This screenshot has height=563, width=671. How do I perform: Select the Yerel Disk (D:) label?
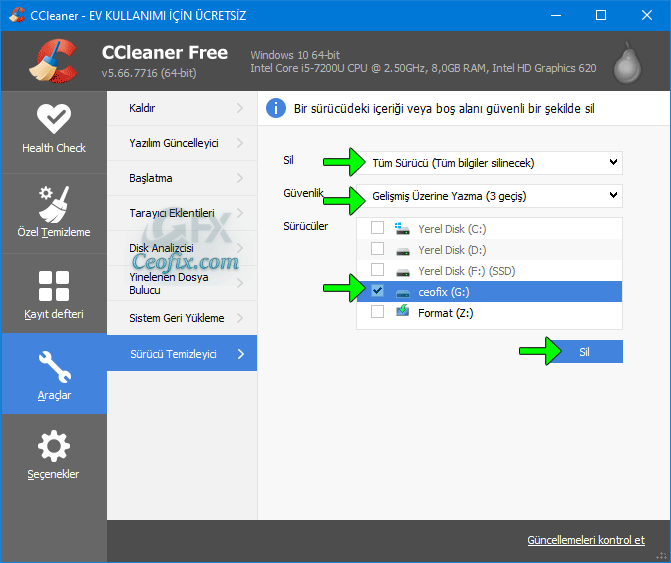tap(452, 250)
